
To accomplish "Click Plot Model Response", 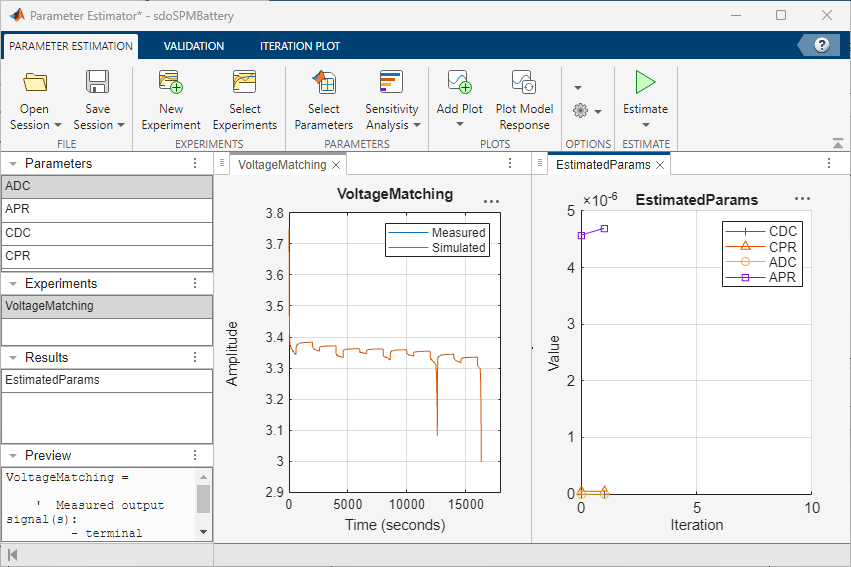I will pos(524,83).
